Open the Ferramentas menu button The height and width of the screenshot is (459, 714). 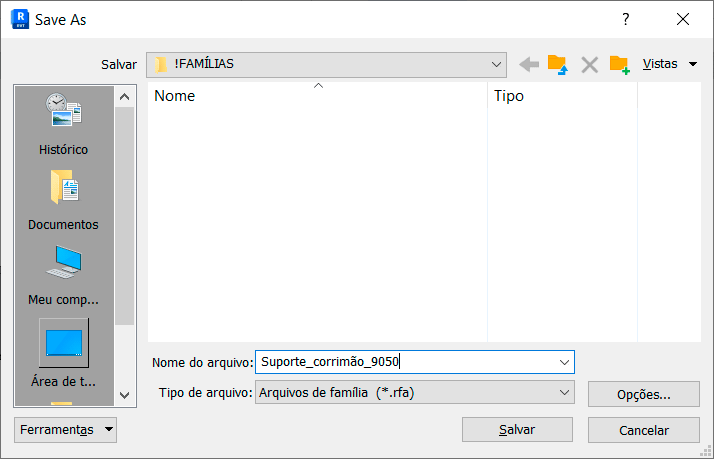coord(66,430)
